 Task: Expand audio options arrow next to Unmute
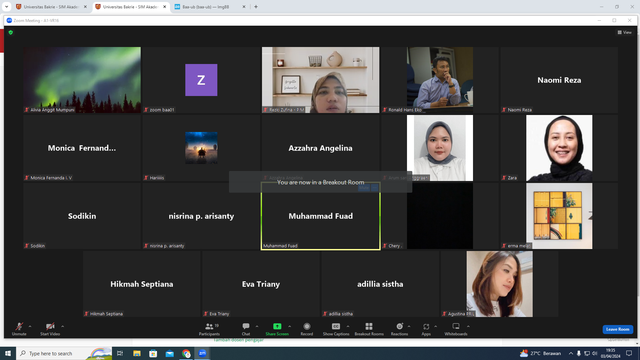coord(30,326)
